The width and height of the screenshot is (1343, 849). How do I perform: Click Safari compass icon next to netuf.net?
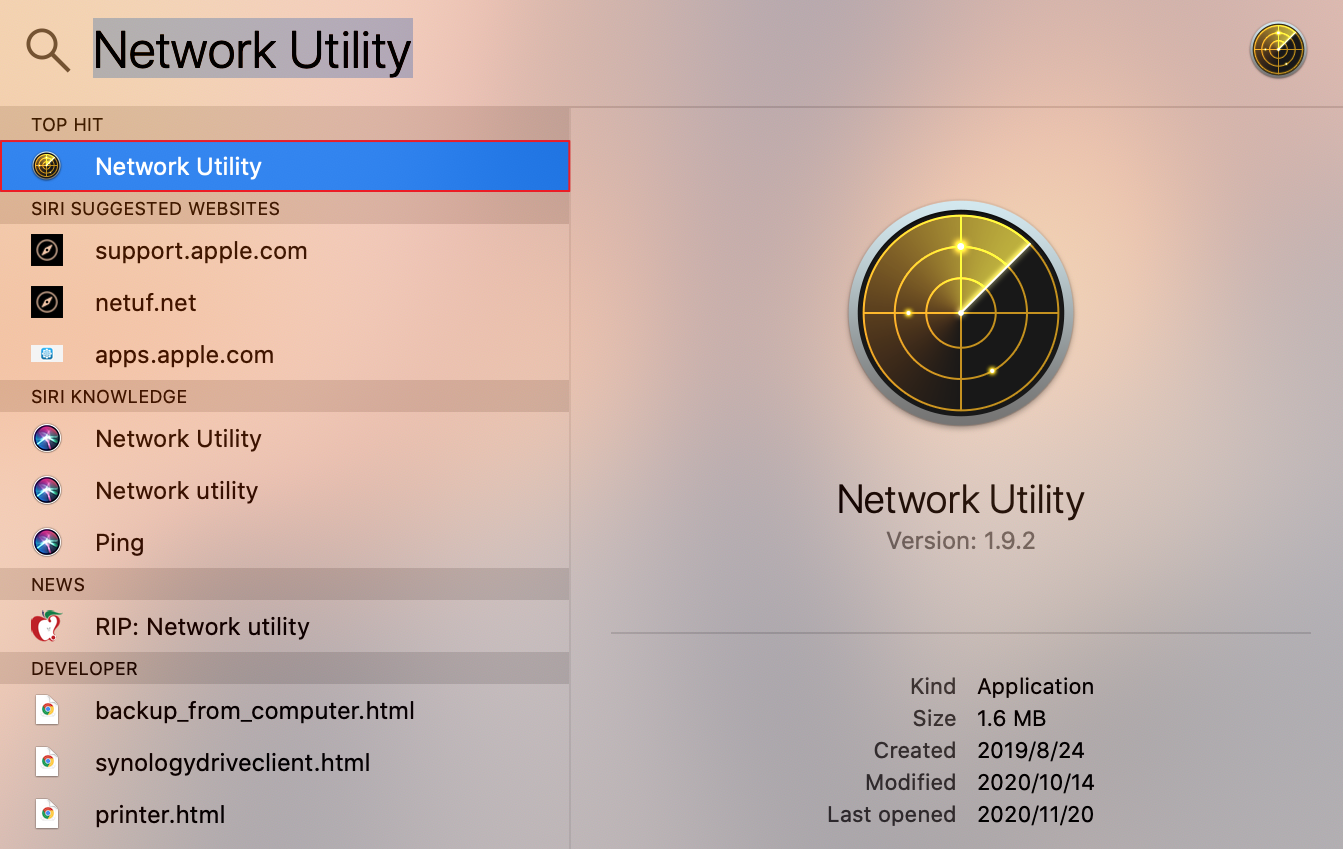coord(47,302)
